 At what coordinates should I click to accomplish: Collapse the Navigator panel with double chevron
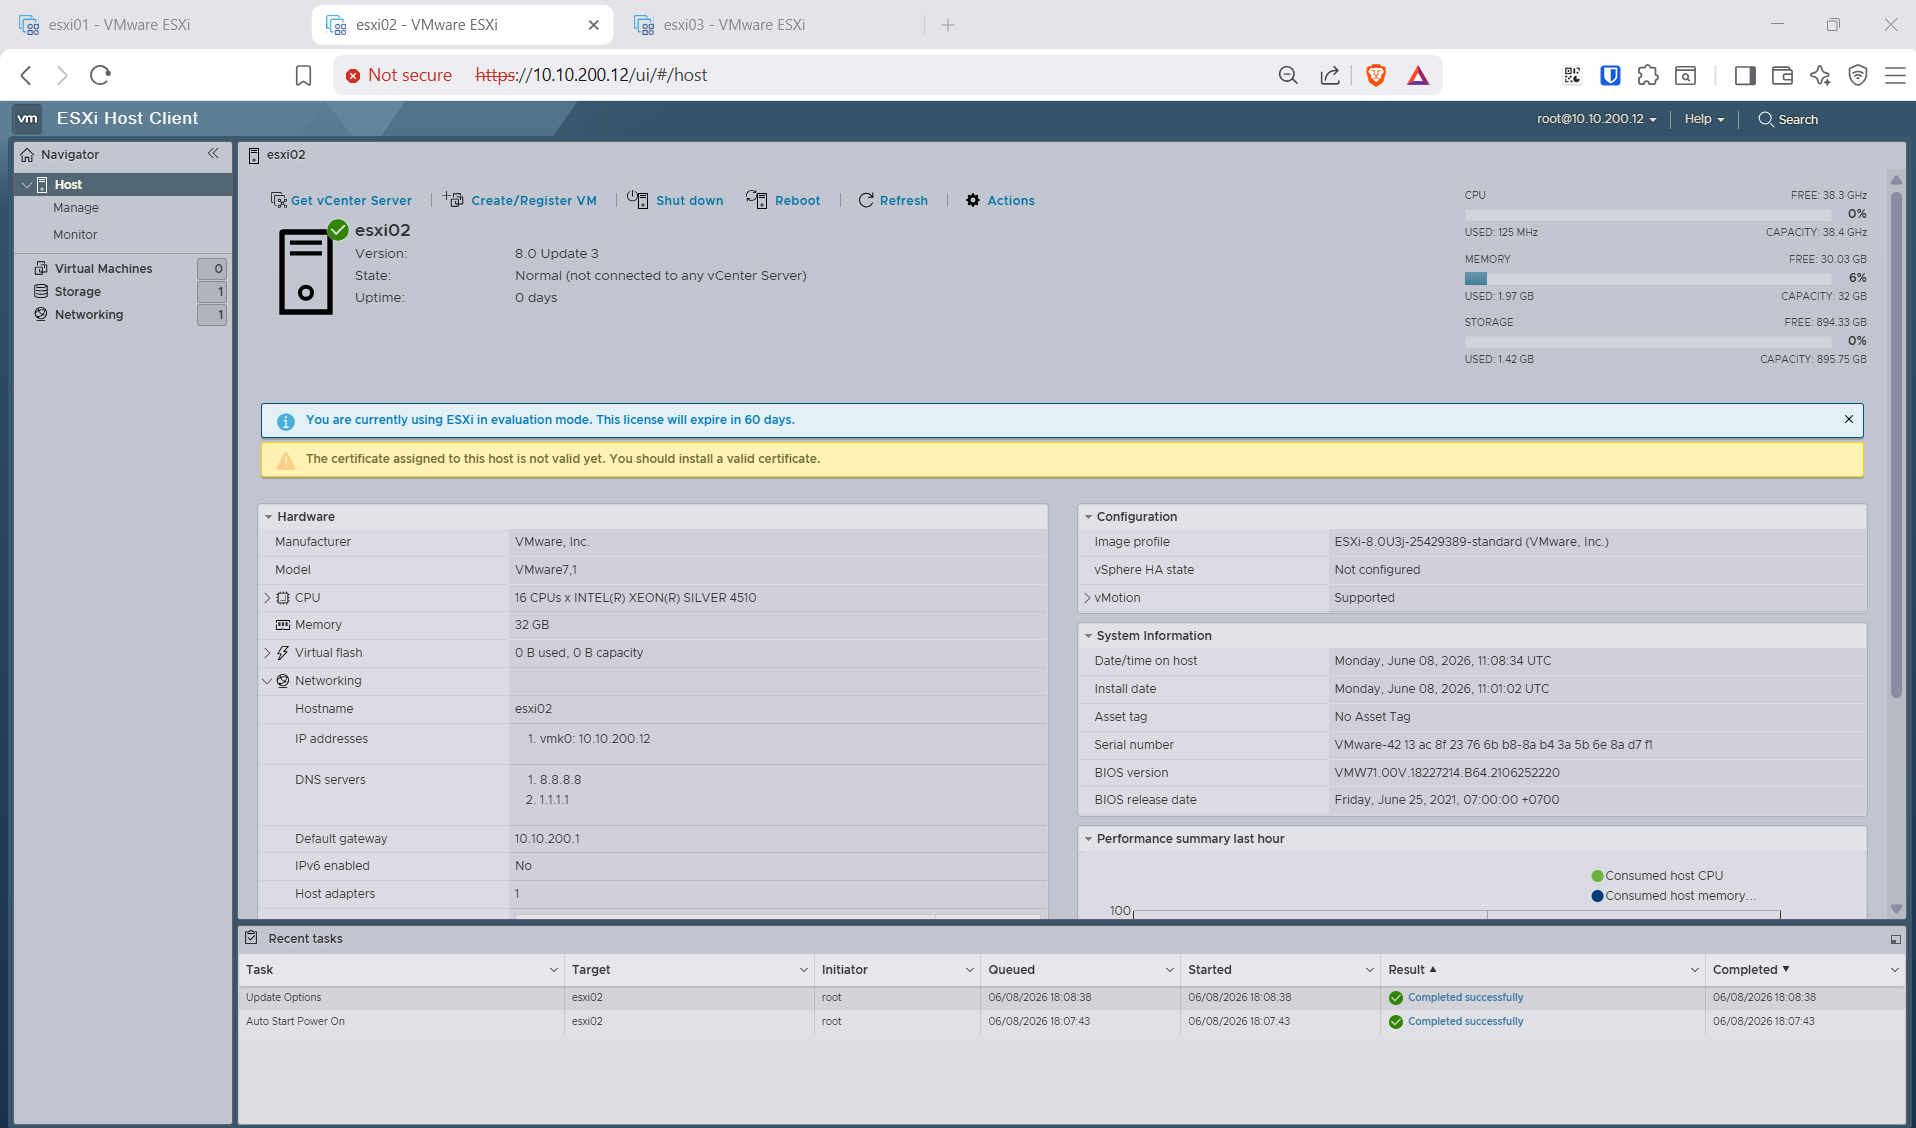click(x=213, y=153)
